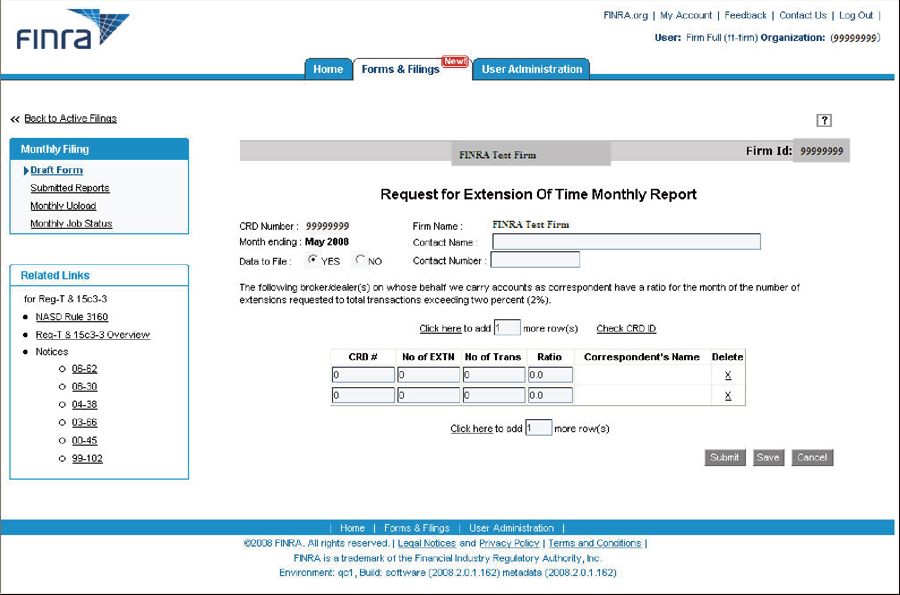900x595 pixels.
Task: Cancel the extension request form
Action: [x=811, y=457]
